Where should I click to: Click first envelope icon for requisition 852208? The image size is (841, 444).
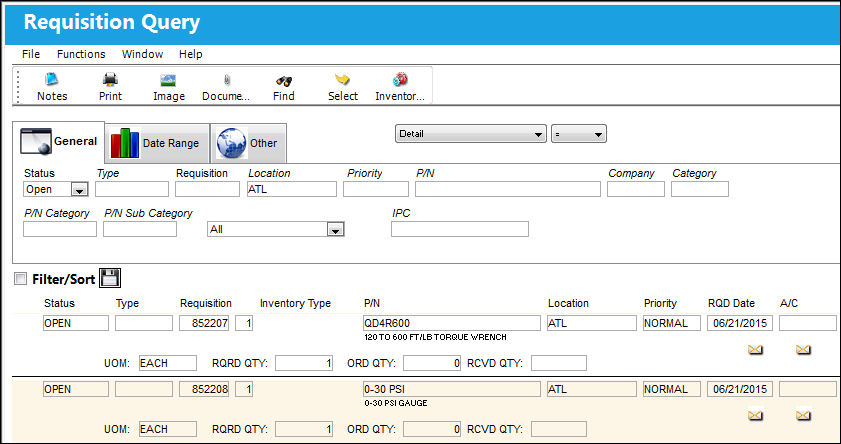tap(755, 415)
